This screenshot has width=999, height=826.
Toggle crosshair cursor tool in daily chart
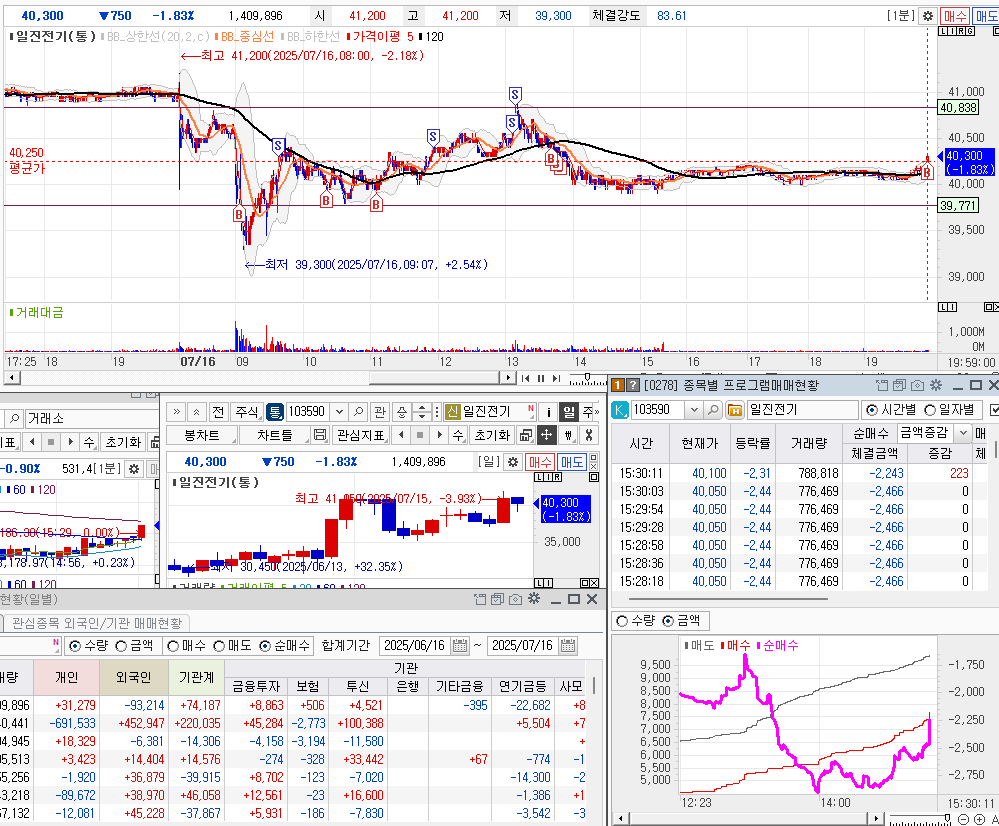(x=547, y=435)
